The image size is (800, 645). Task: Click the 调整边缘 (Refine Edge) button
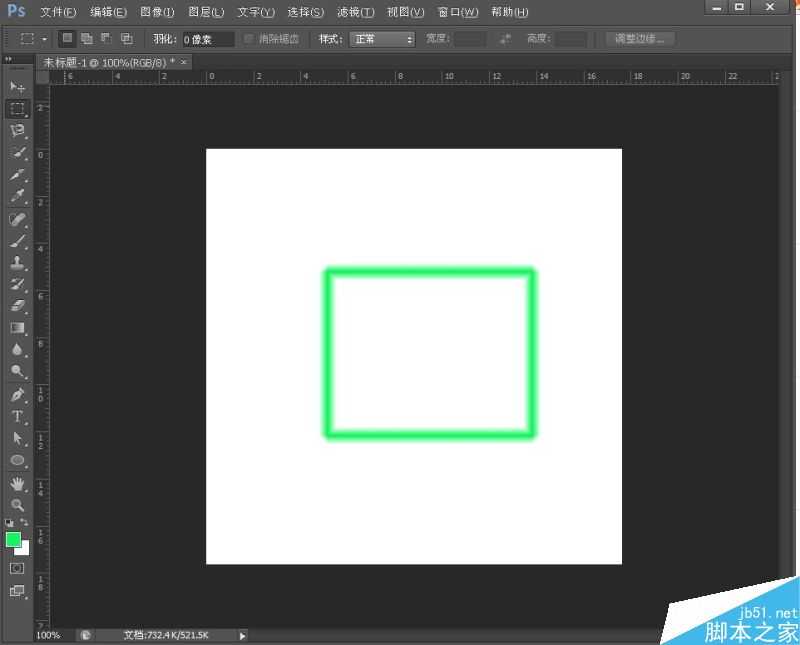[x=641, y=39]
